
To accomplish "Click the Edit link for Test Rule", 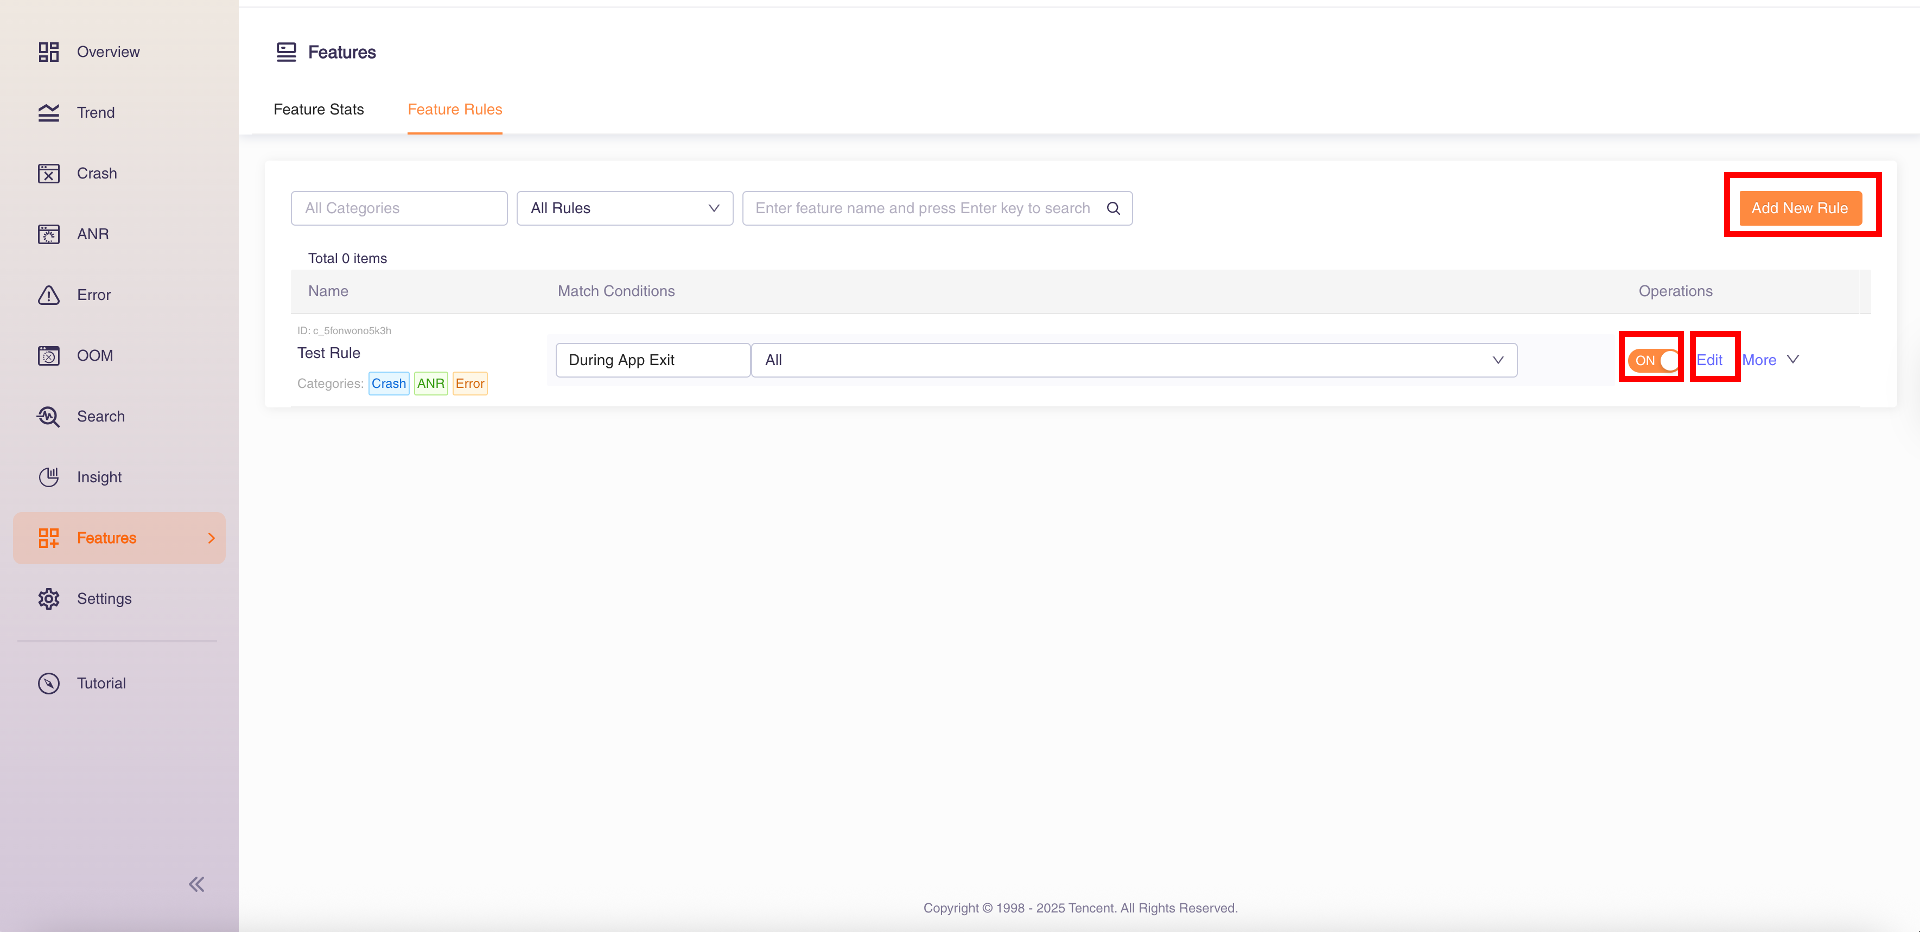I will [x=1710, y=360].
